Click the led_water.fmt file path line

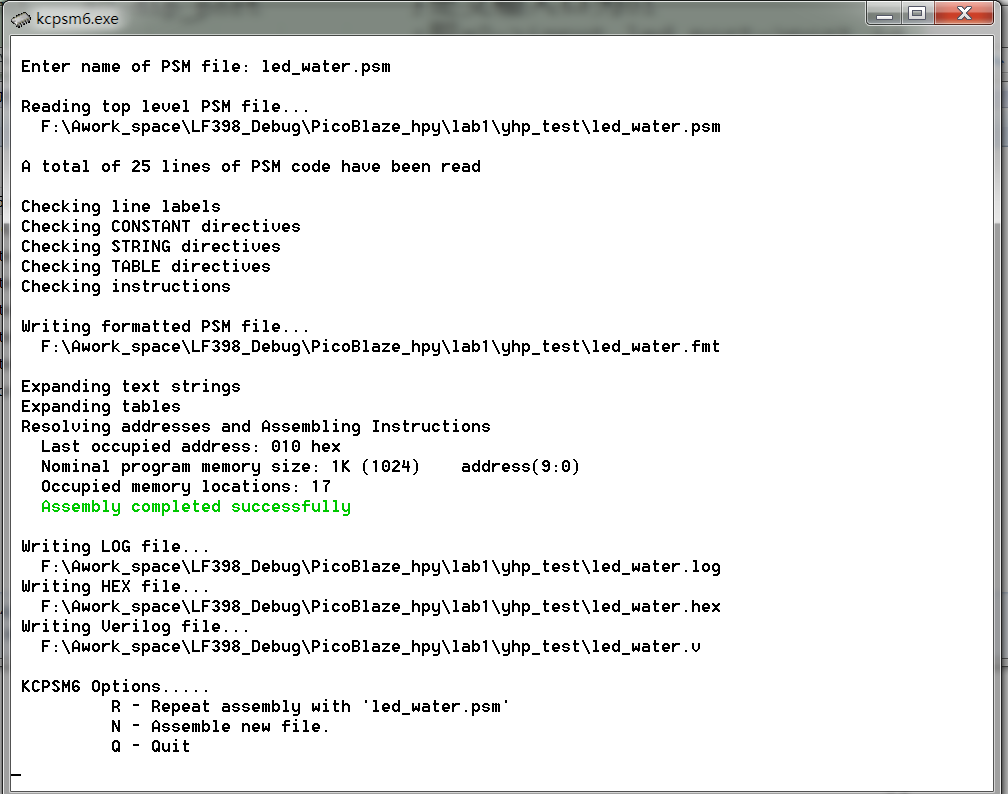tap(381, 347)
